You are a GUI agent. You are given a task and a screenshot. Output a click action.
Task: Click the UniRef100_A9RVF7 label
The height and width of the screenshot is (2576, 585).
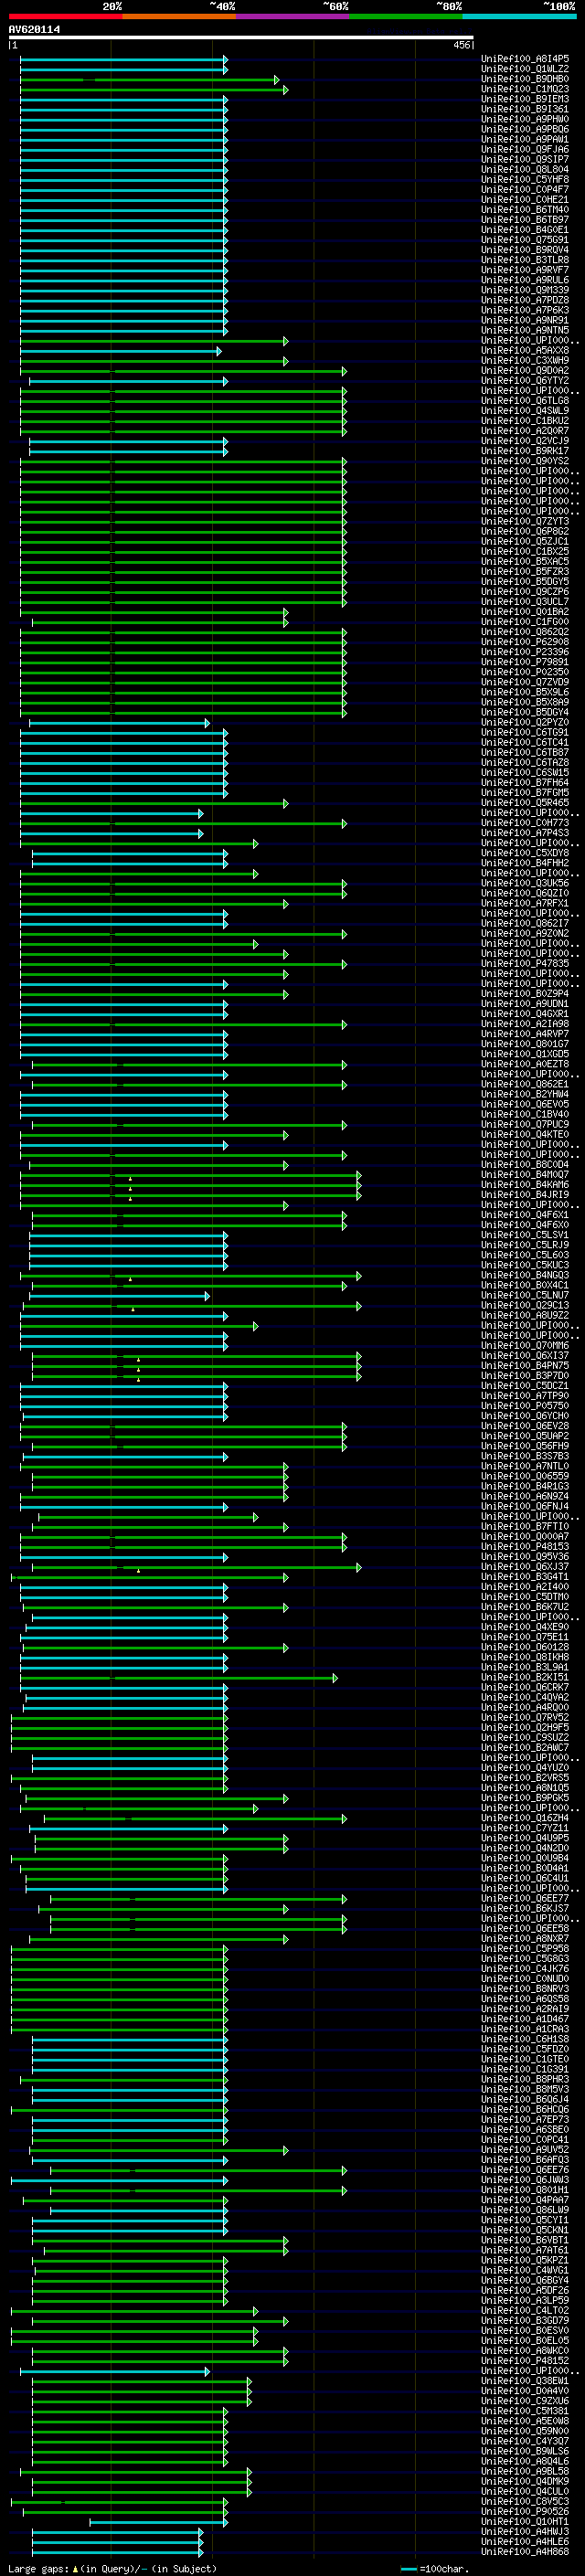(525, 270)
